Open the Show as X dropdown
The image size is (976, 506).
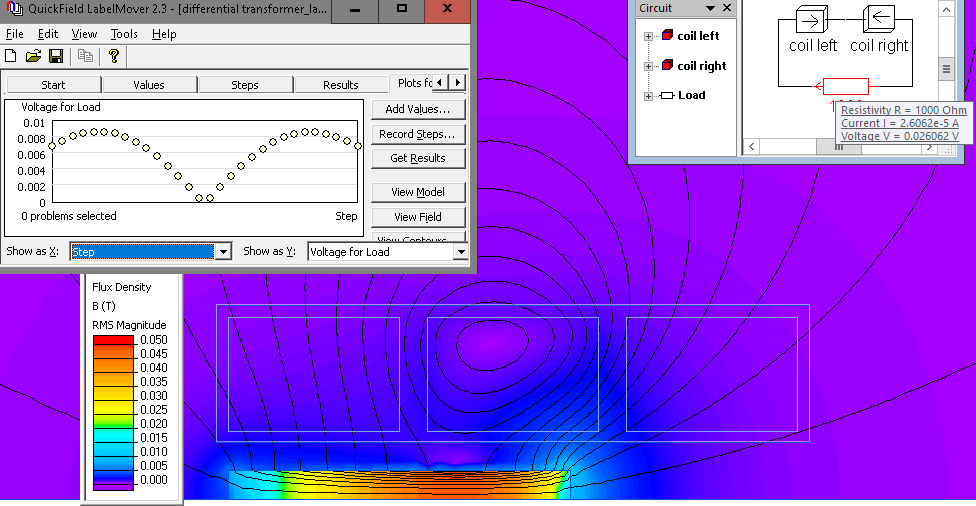[223, 251]
